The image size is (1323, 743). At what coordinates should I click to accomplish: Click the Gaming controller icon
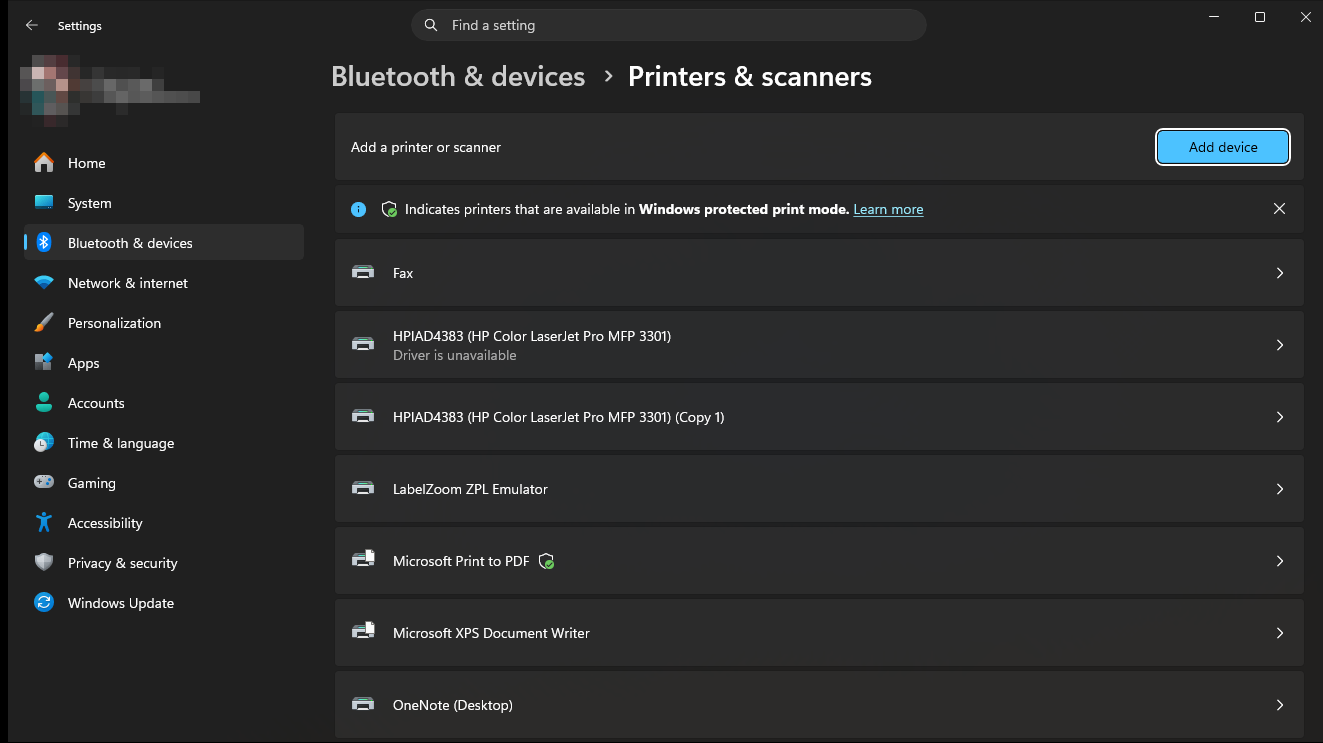tap(44, 483)
